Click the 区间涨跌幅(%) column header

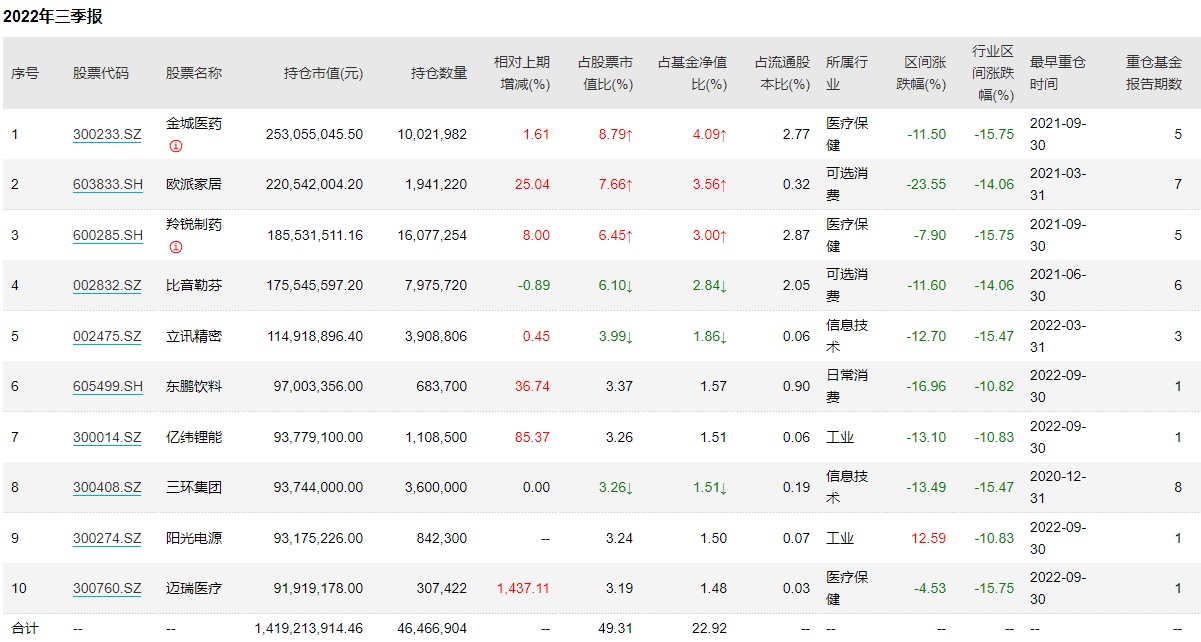[920, 73]
